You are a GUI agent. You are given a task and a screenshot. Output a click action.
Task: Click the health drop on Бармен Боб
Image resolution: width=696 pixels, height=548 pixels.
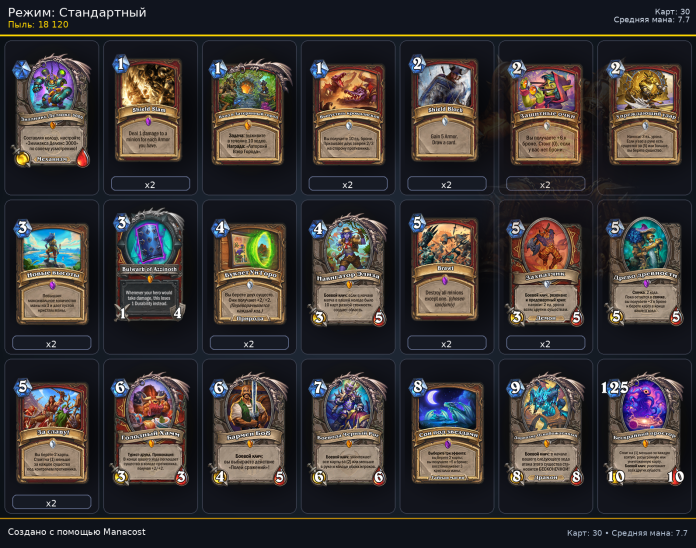[x=280, y=477]
